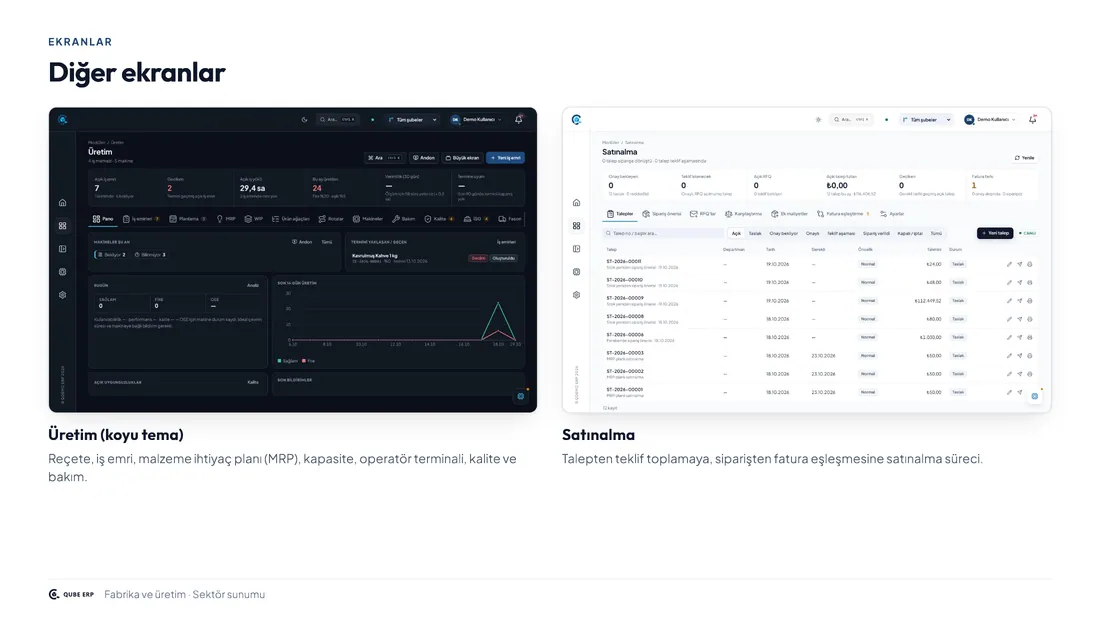Image resolution: width=1100 pixels, height=619 pixels.
Task: Click the Kavrulmuş Kahve 1 kg entry
Action: coord(375,255)
